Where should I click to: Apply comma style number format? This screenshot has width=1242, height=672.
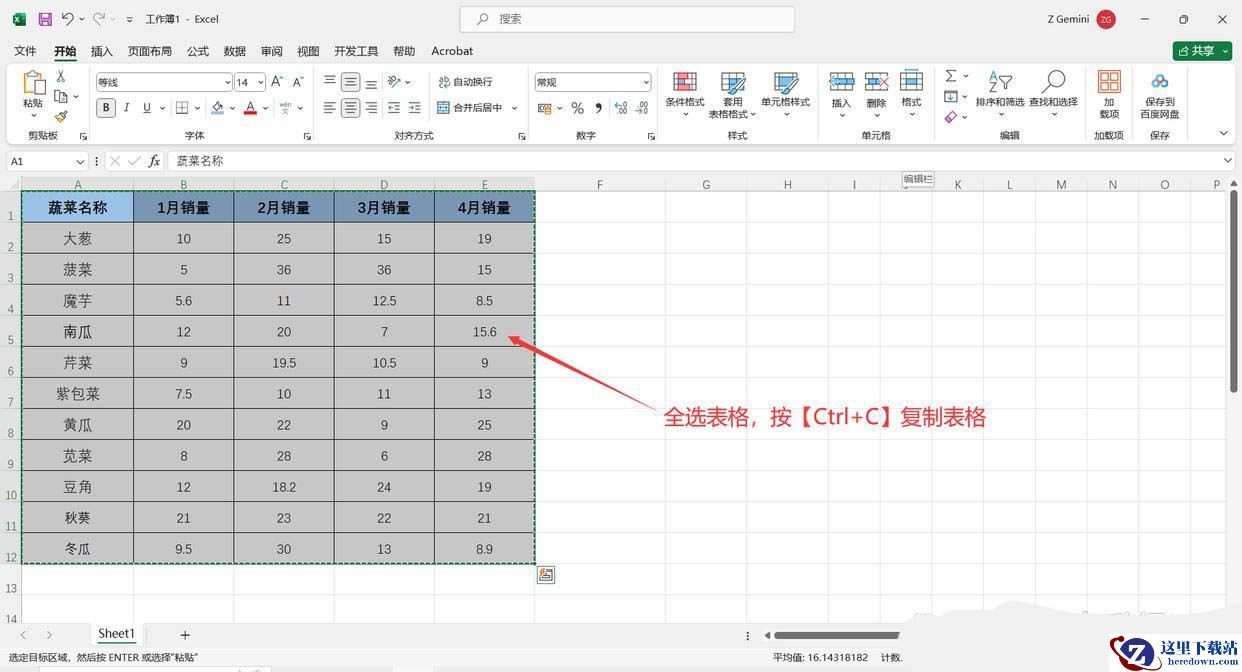tap(598, 108)
